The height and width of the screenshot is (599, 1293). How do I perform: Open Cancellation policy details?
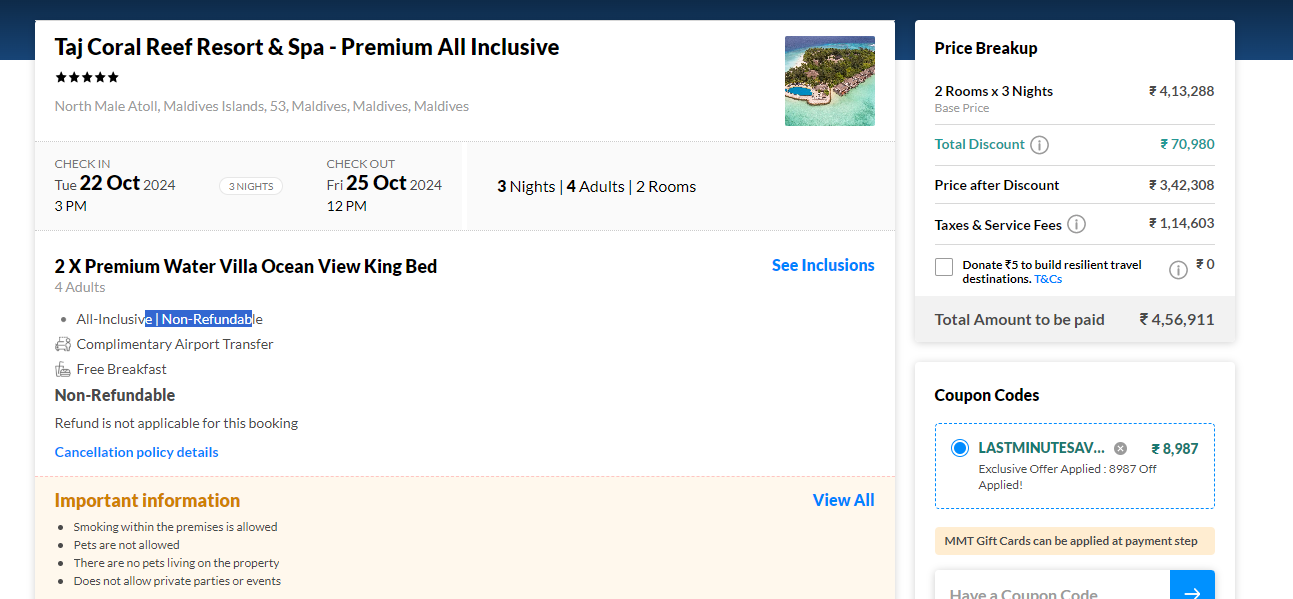click(136, 452)
